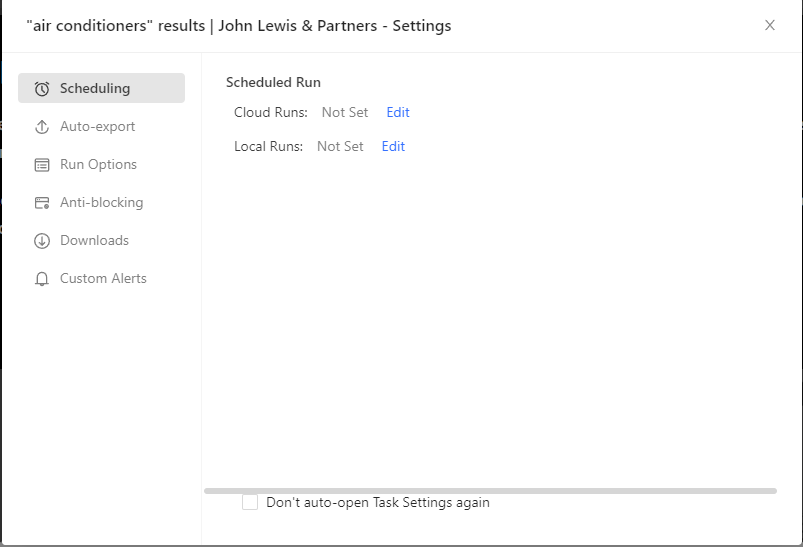Click the Scheduling alarm clock icon
Viewport: 803px width, 547px height.
pos(42,89)
